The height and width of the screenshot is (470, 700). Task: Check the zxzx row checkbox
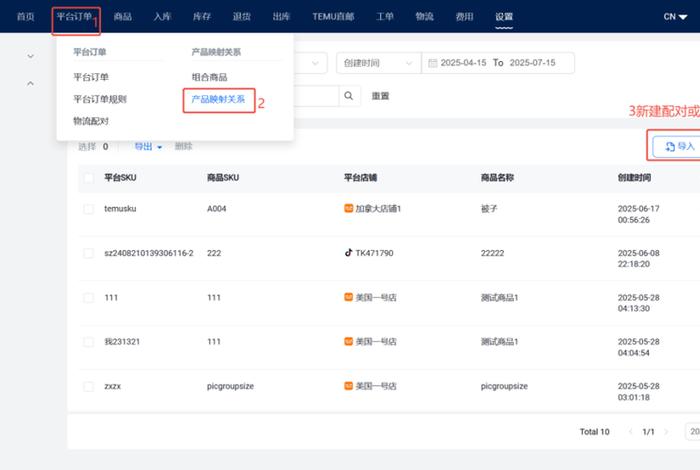click(x=89, y=386)
